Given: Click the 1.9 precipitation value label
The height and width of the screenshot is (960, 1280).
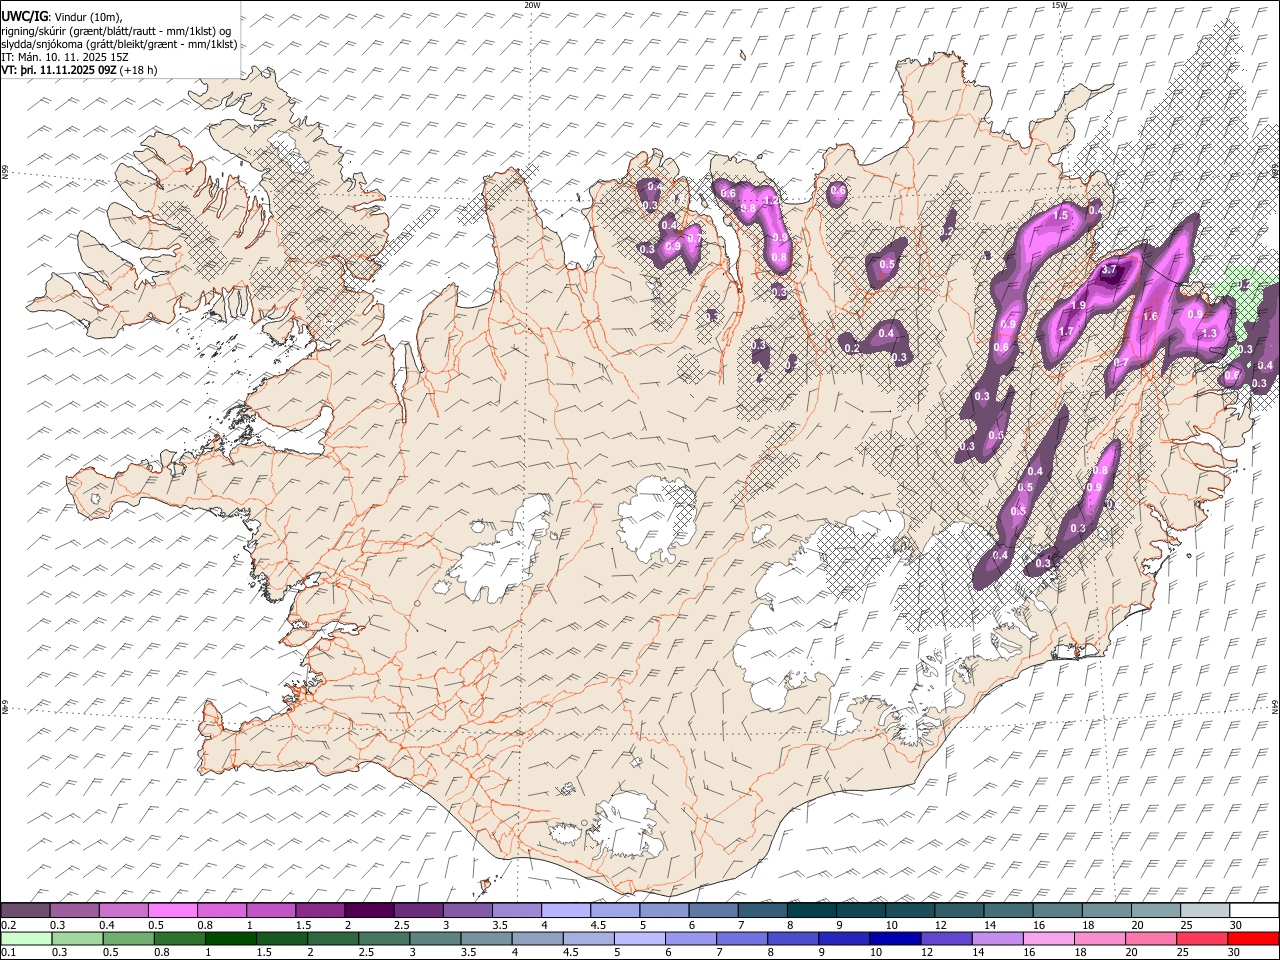Looking at the screenshot, I should pyautogui.click(x=1078, y=305).
